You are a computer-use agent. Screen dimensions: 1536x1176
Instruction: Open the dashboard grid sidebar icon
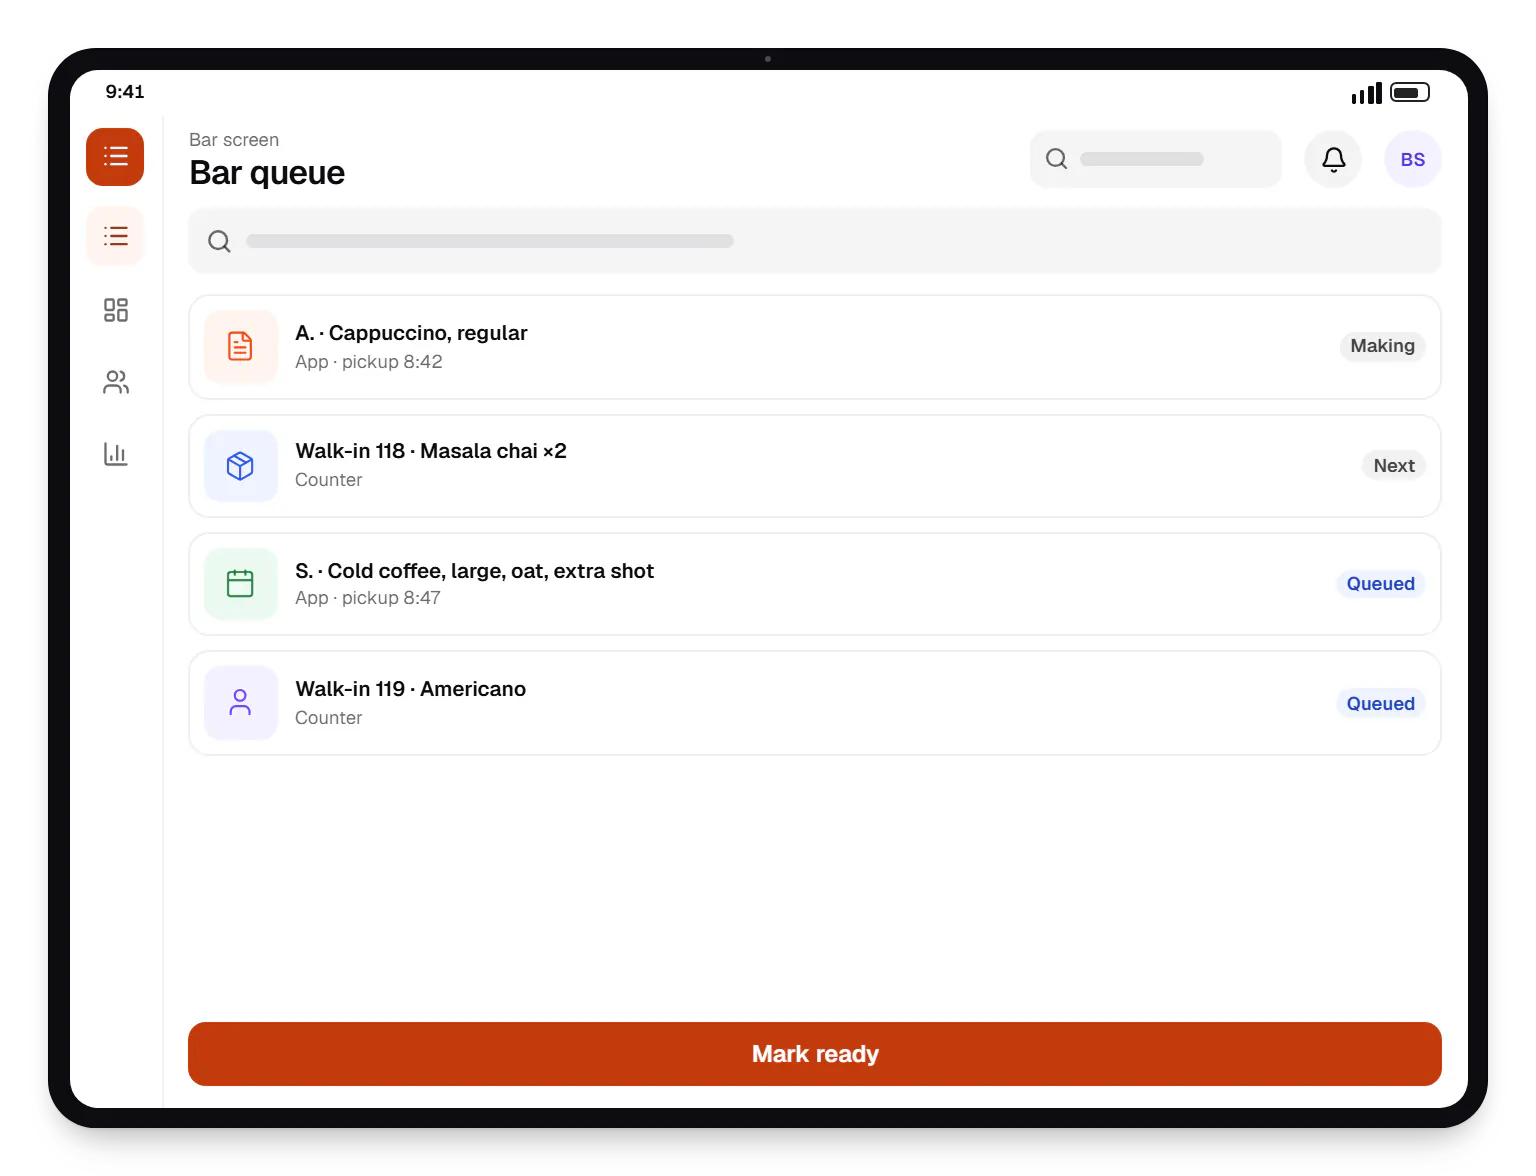[x=115, y=310]
